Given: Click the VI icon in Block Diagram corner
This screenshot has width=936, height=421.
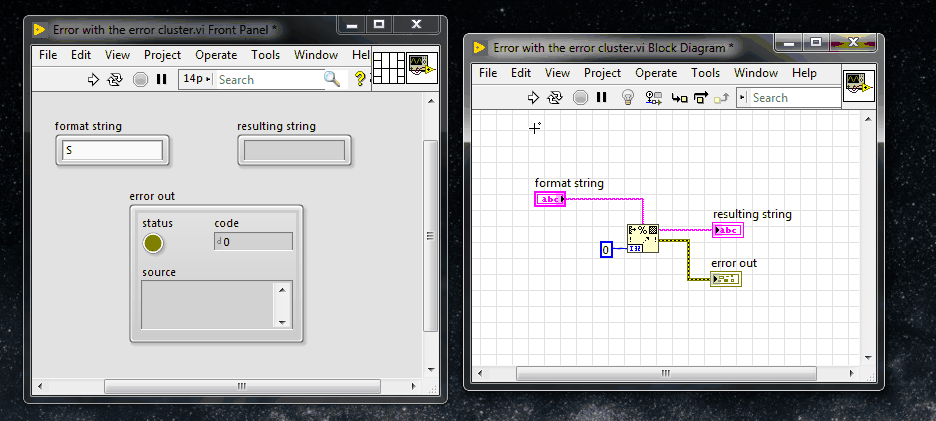Looking at the screenshot, I should coord(858,86).
